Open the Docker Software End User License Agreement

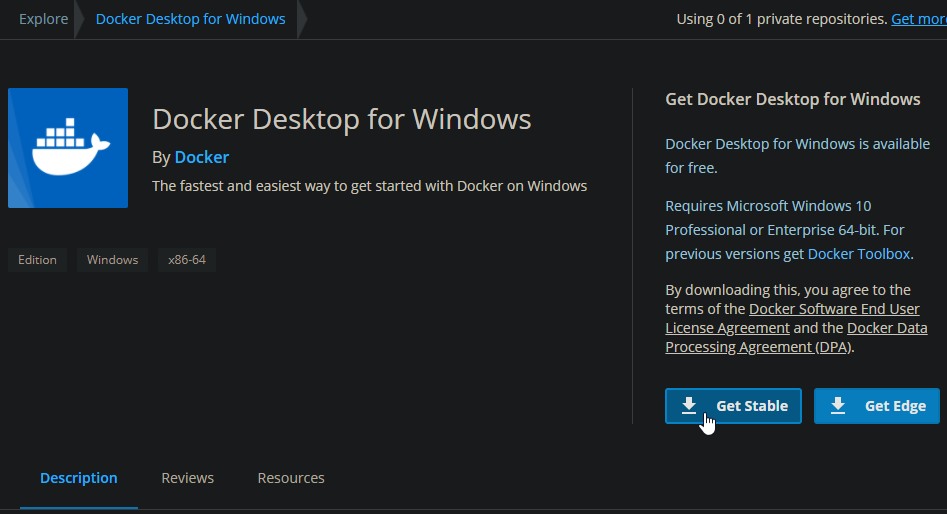tap(792, 318)
